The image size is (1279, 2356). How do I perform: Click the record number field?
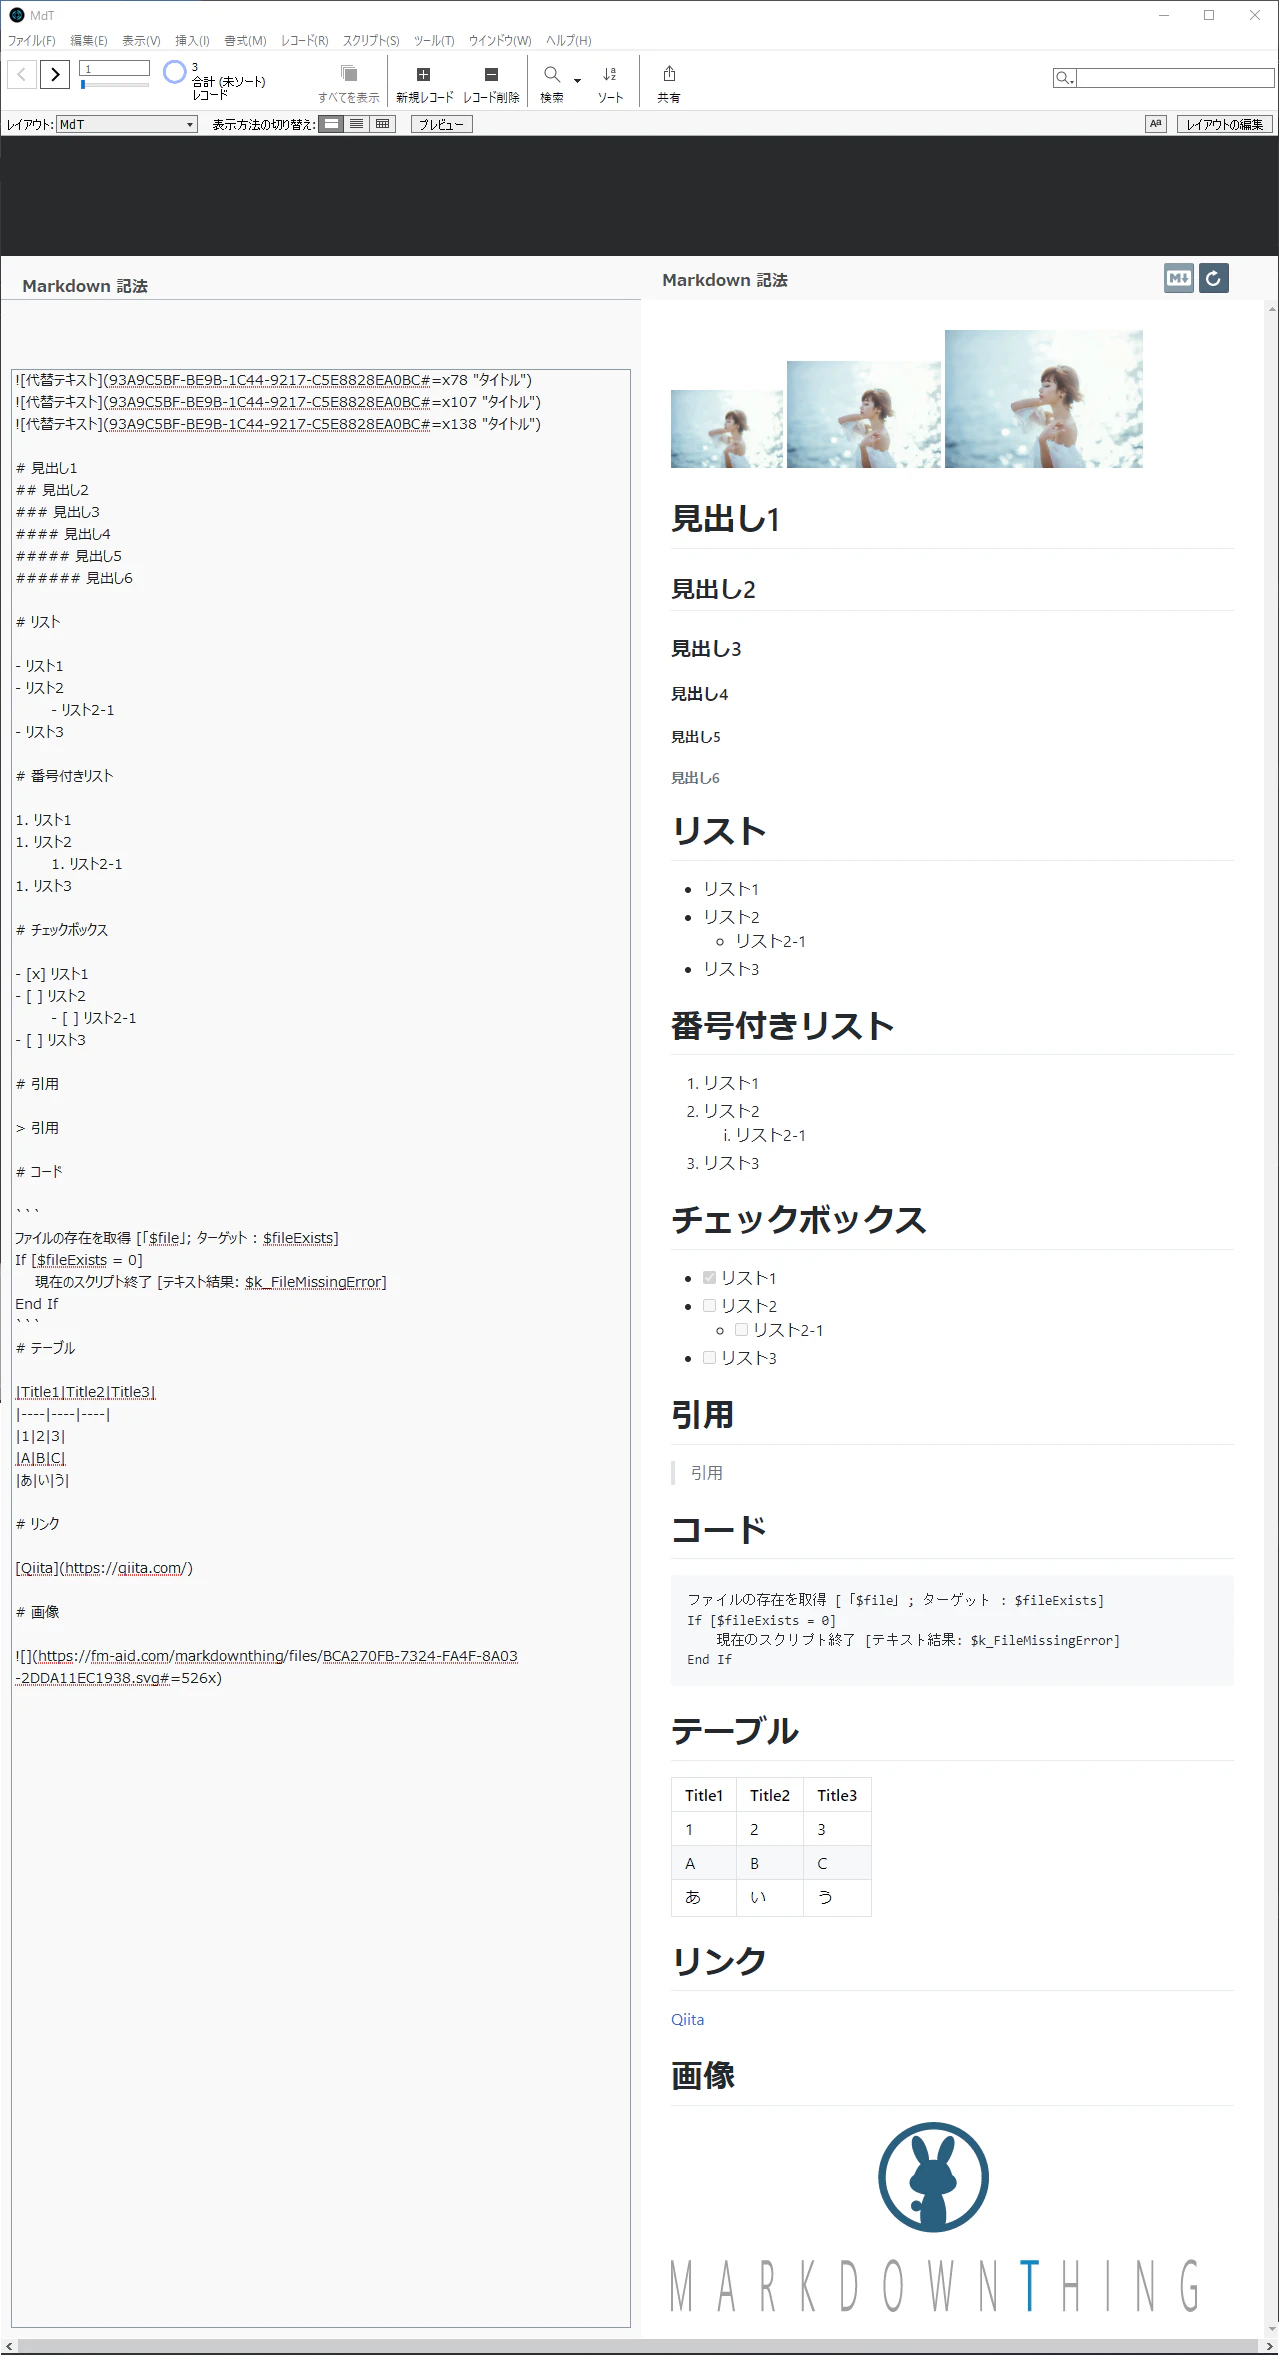[115, 68]
